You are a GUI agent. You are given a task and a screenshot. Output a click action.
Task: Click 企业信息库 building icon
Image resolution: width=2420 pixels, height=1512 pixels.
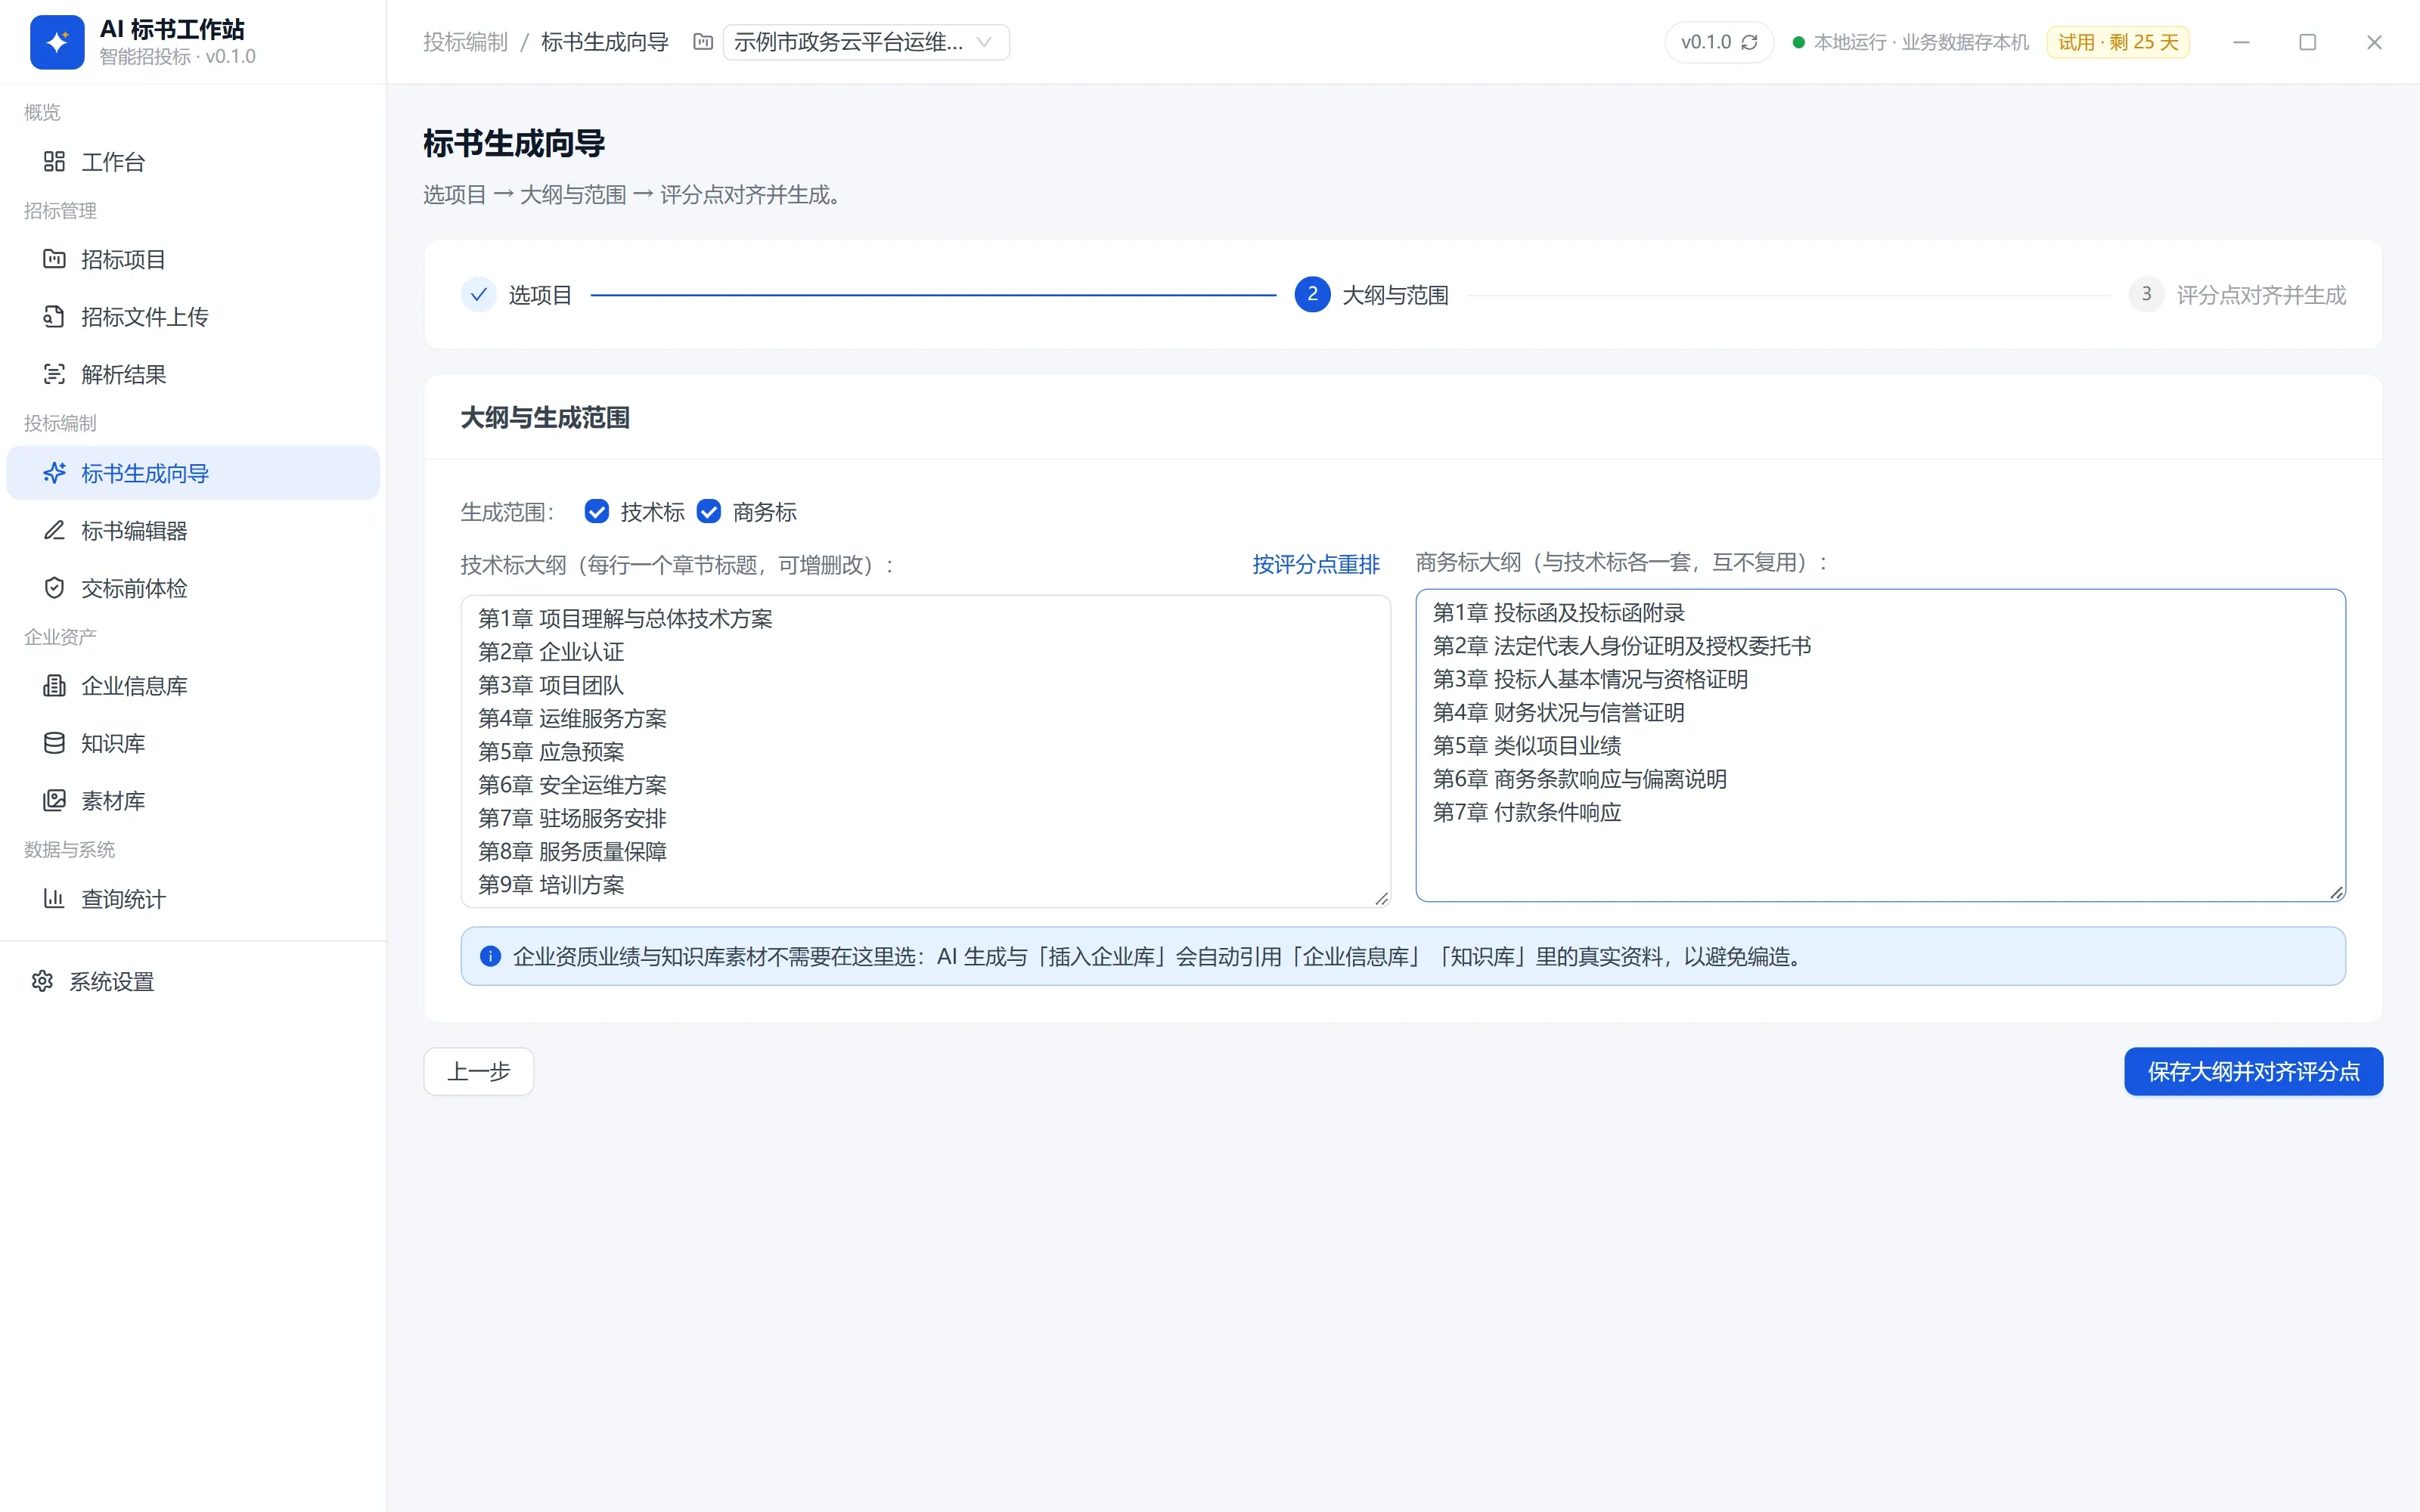point(54,686)
